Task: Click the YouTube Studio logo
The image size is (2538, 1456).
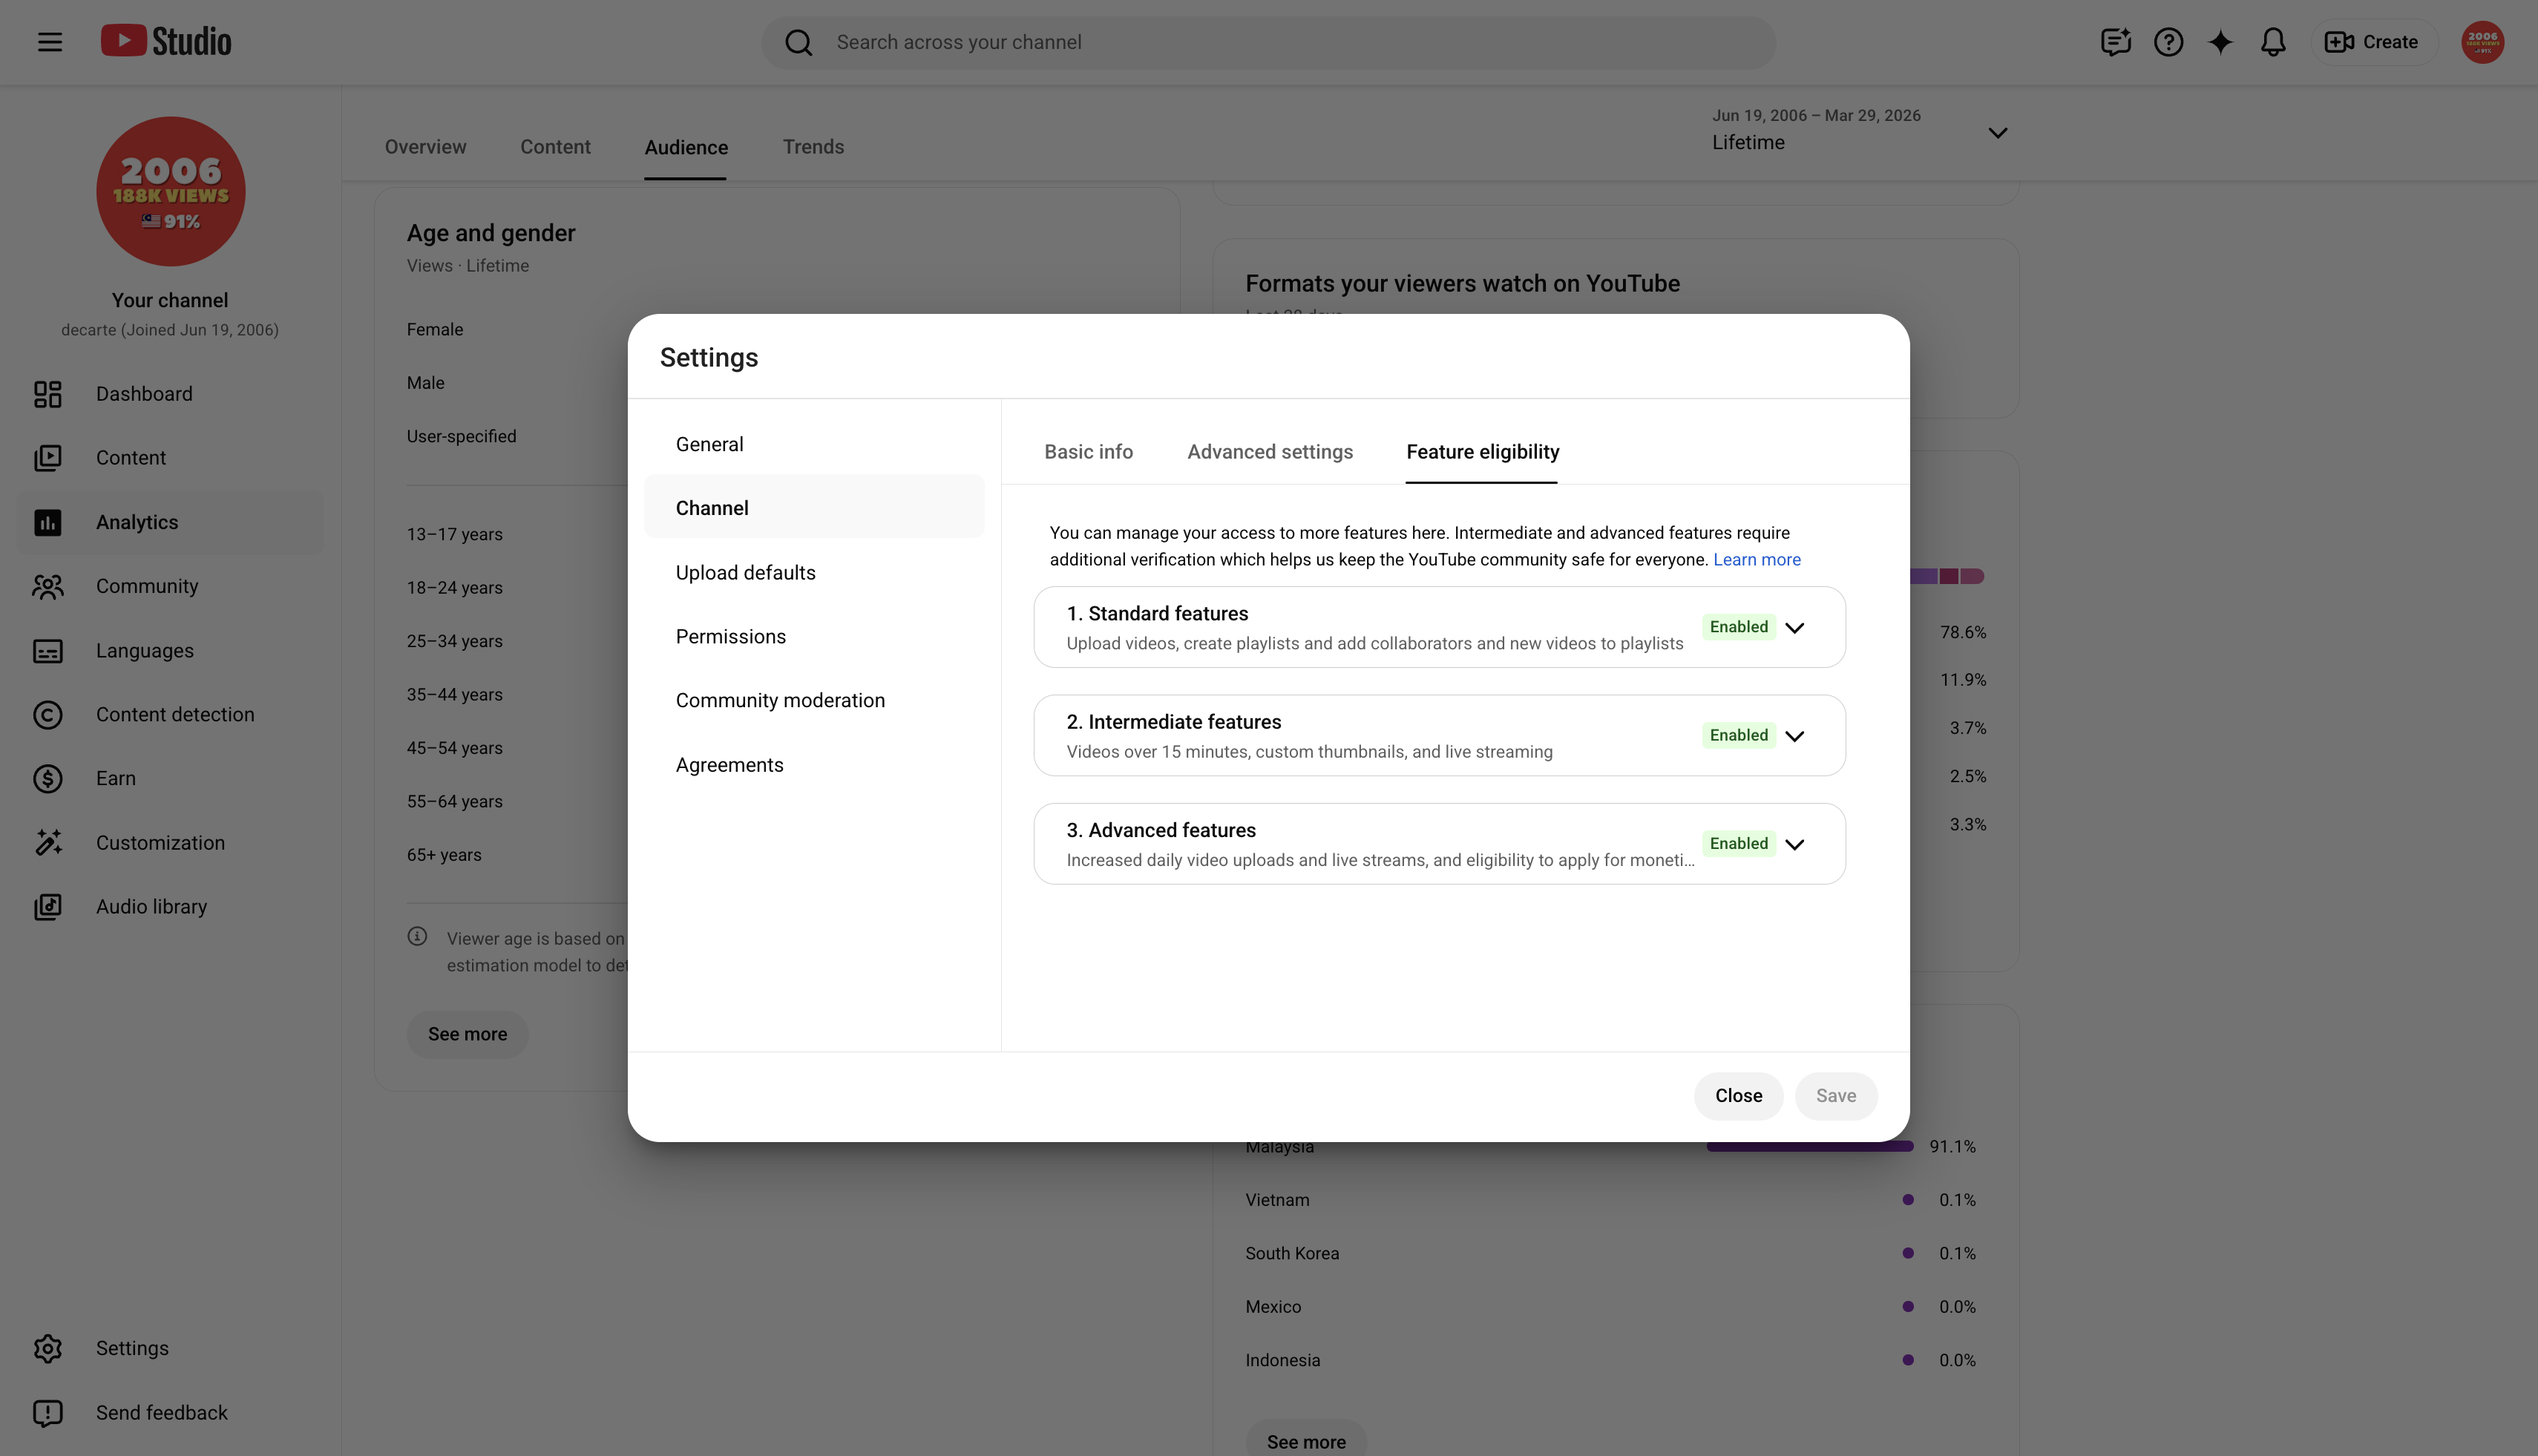Action: pos(166,41)
